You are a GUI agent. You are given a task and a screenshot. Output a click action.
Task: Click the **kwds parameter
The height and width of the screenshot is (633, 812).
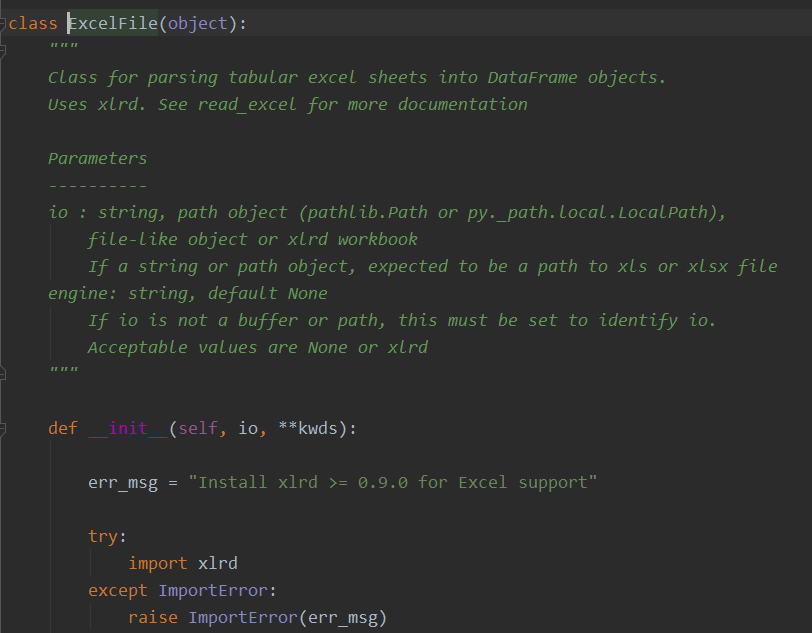click(x=308, y=428)
